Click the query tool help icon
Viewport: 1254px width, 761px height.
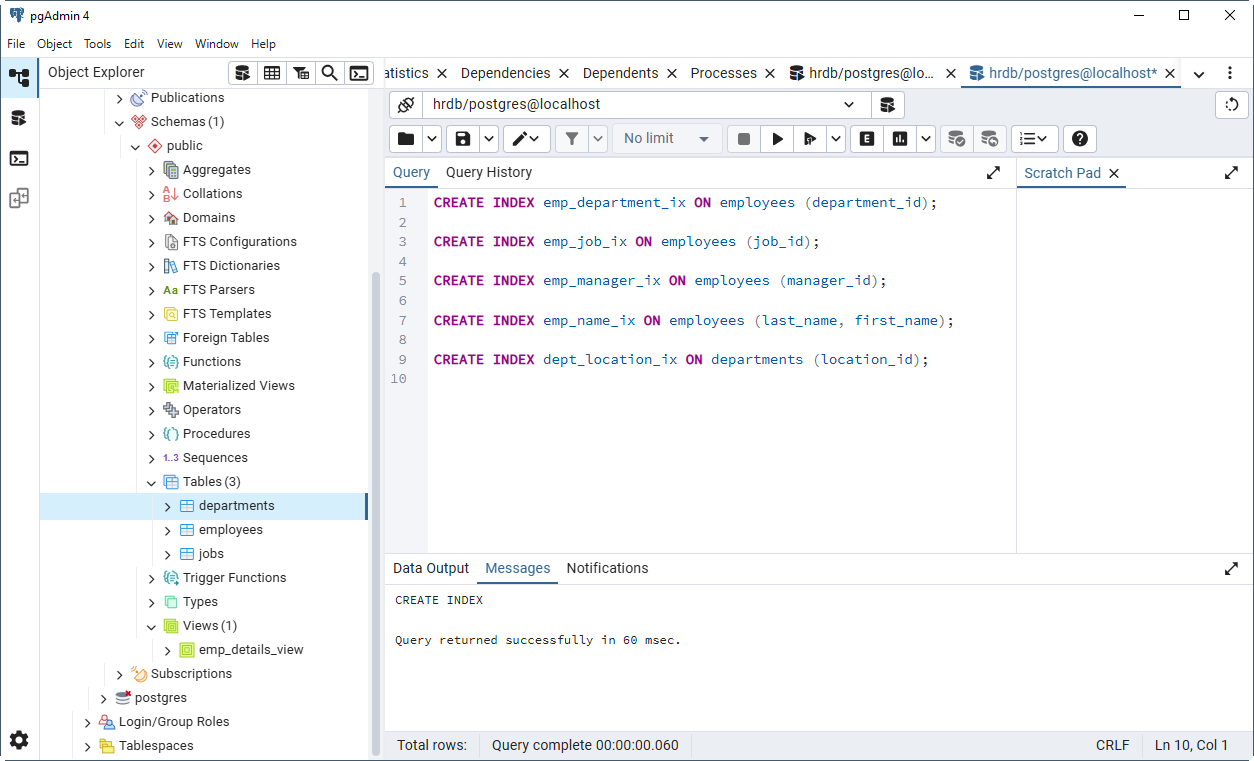1080,139
